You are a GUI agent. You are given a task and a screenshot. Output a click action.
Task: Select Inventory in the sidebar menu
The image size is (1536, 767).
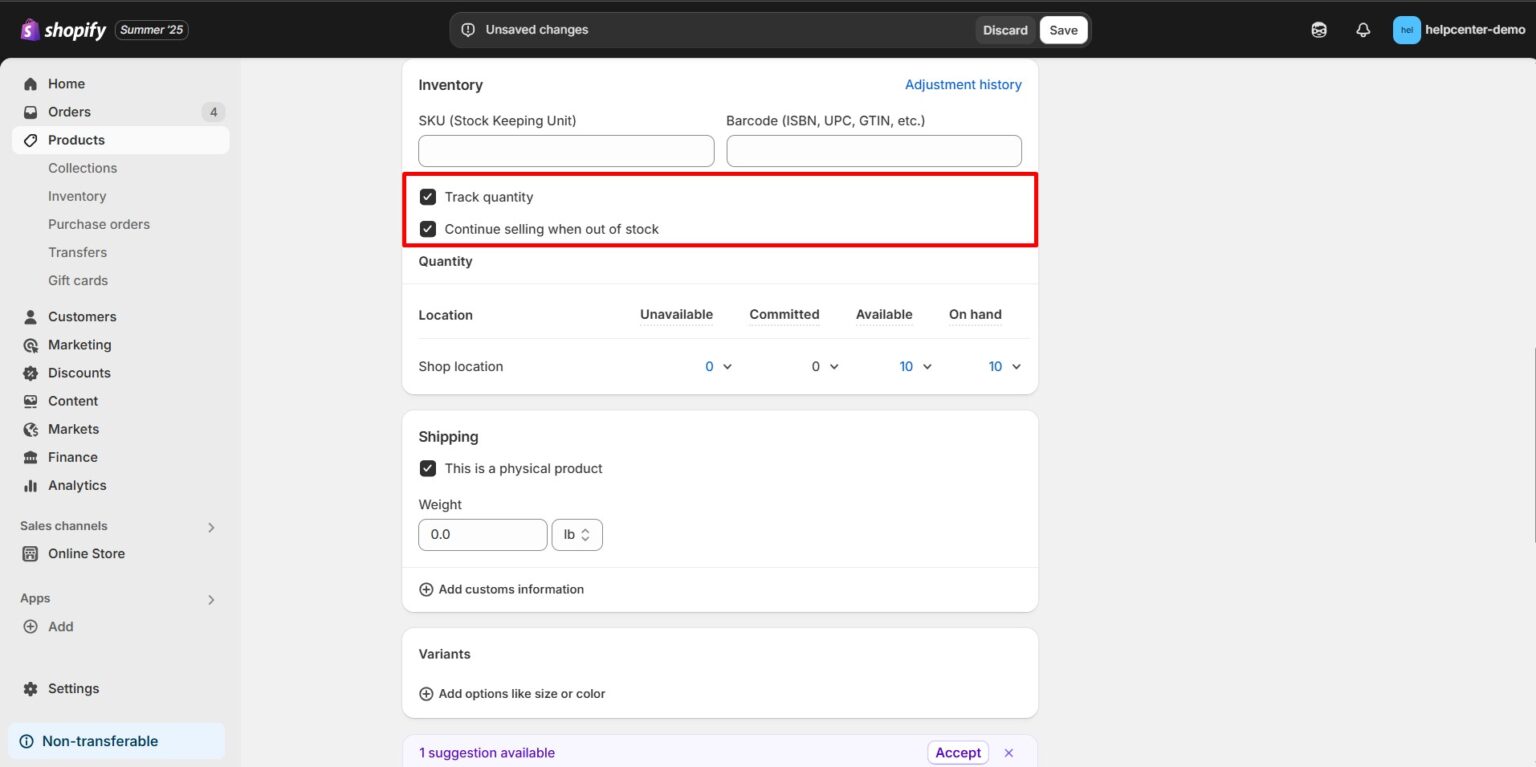click(77, 196)
